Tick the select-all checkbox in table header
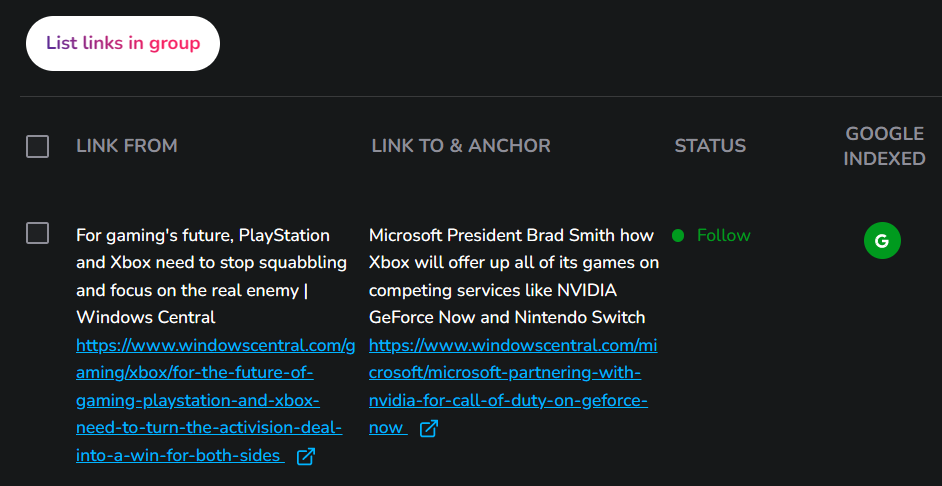Image resolution: width=942 pixels, height=486 pixels. pos(37,146)
